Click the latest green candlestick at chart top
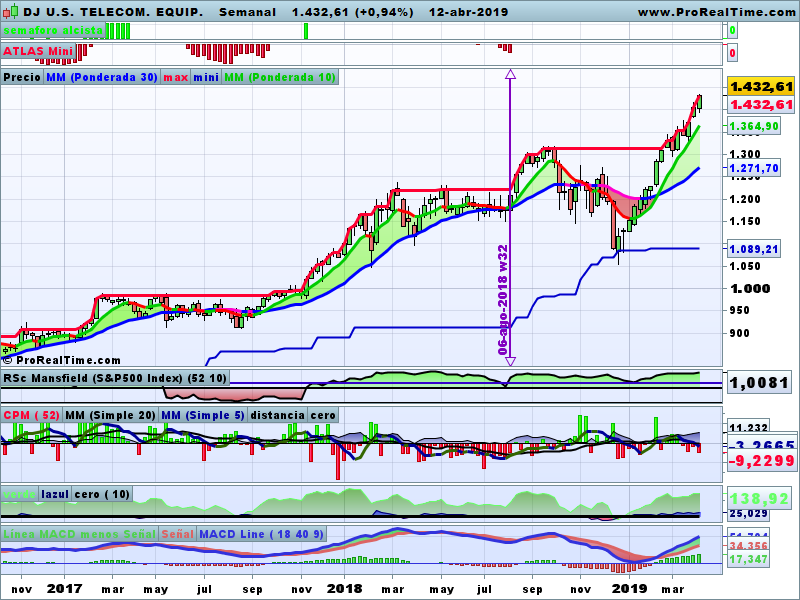The height and width of the screenshot is (600, 800). (x=699, y=102)
